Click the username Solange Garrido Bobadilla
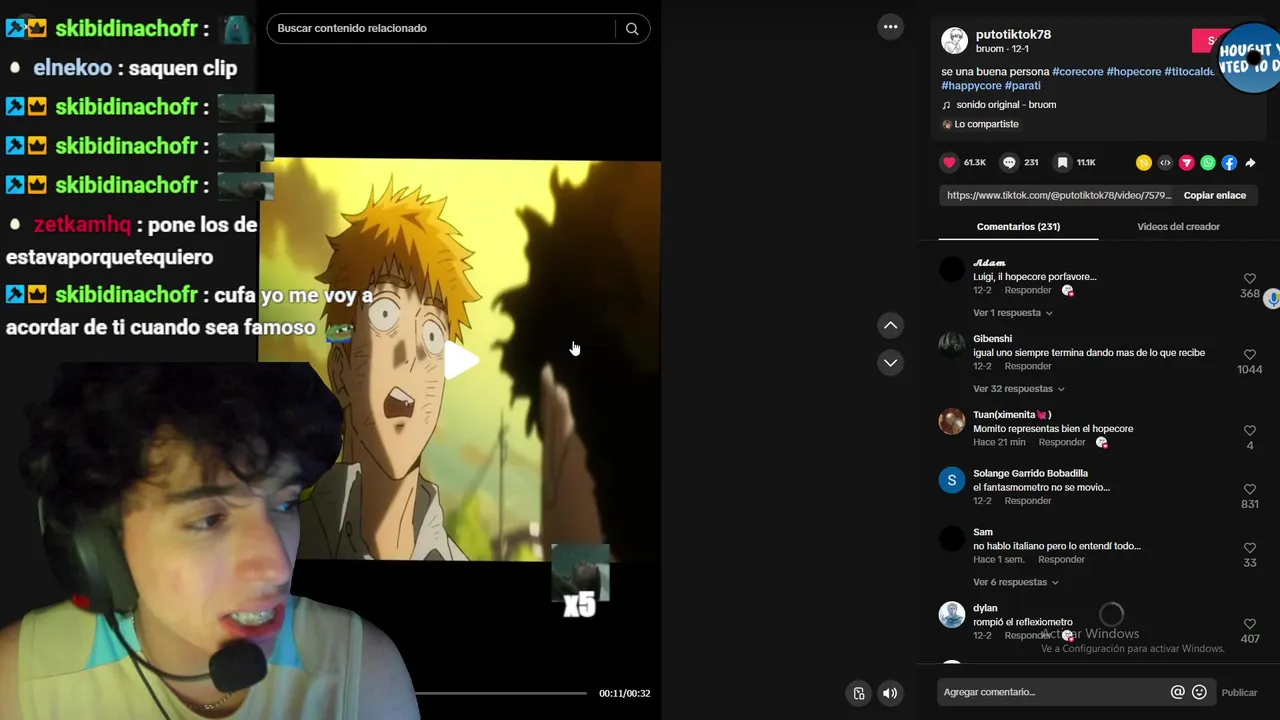1280x720 pixels. 1030,474
